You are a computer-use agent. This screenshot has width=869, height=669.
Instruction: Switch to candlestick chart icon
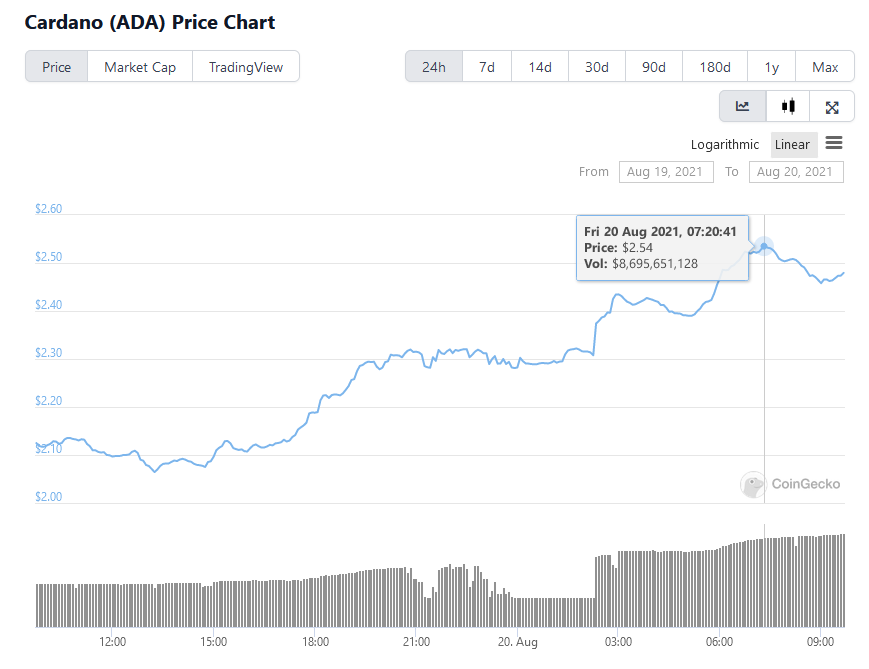[x=788, y=106]
